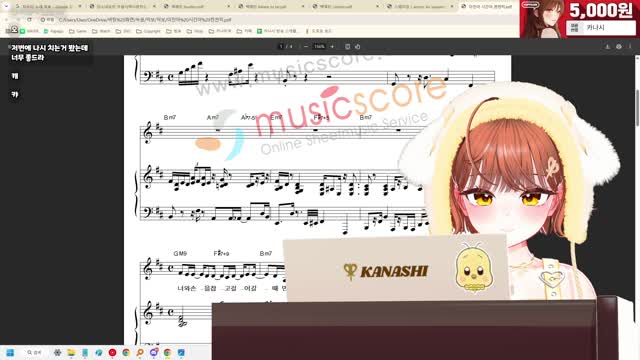Viewport: 640px width, 360px height.
Task: Click the rotate page icon in PDF toolbar
Action: tap(358, 47)
